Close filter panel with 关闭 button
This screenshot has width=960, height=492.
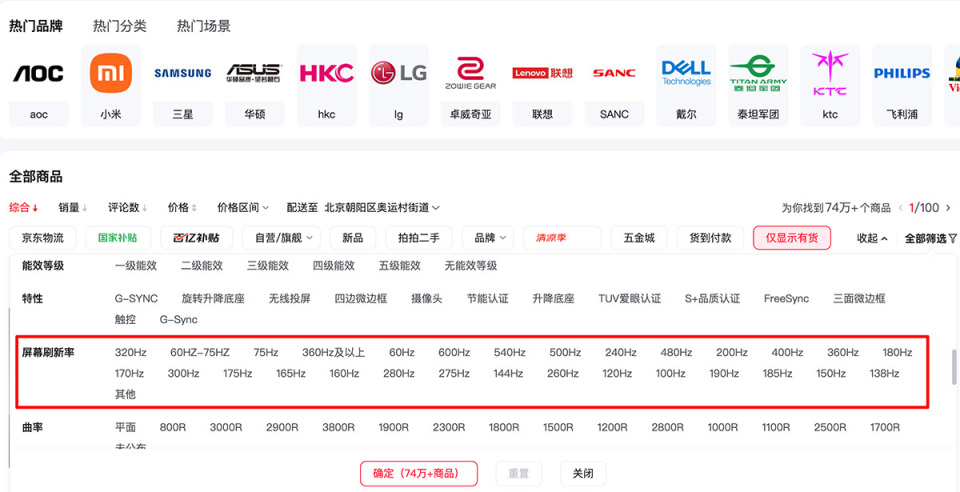coord(583,474)
